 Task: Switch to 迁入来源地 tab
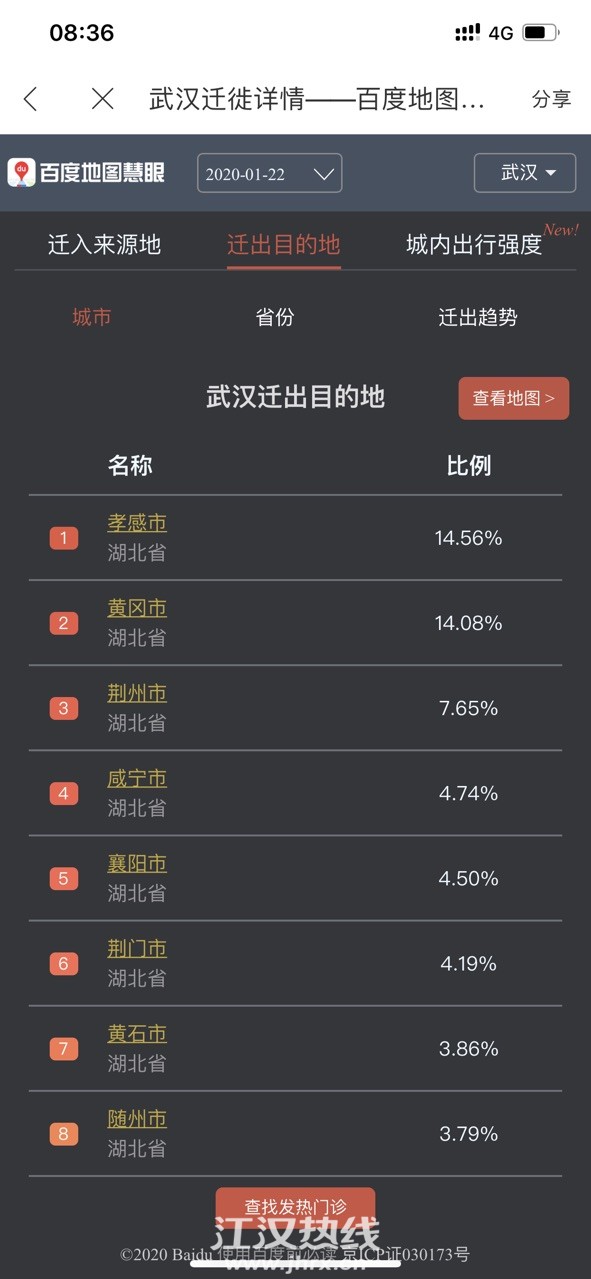click(x=104, y=245)
